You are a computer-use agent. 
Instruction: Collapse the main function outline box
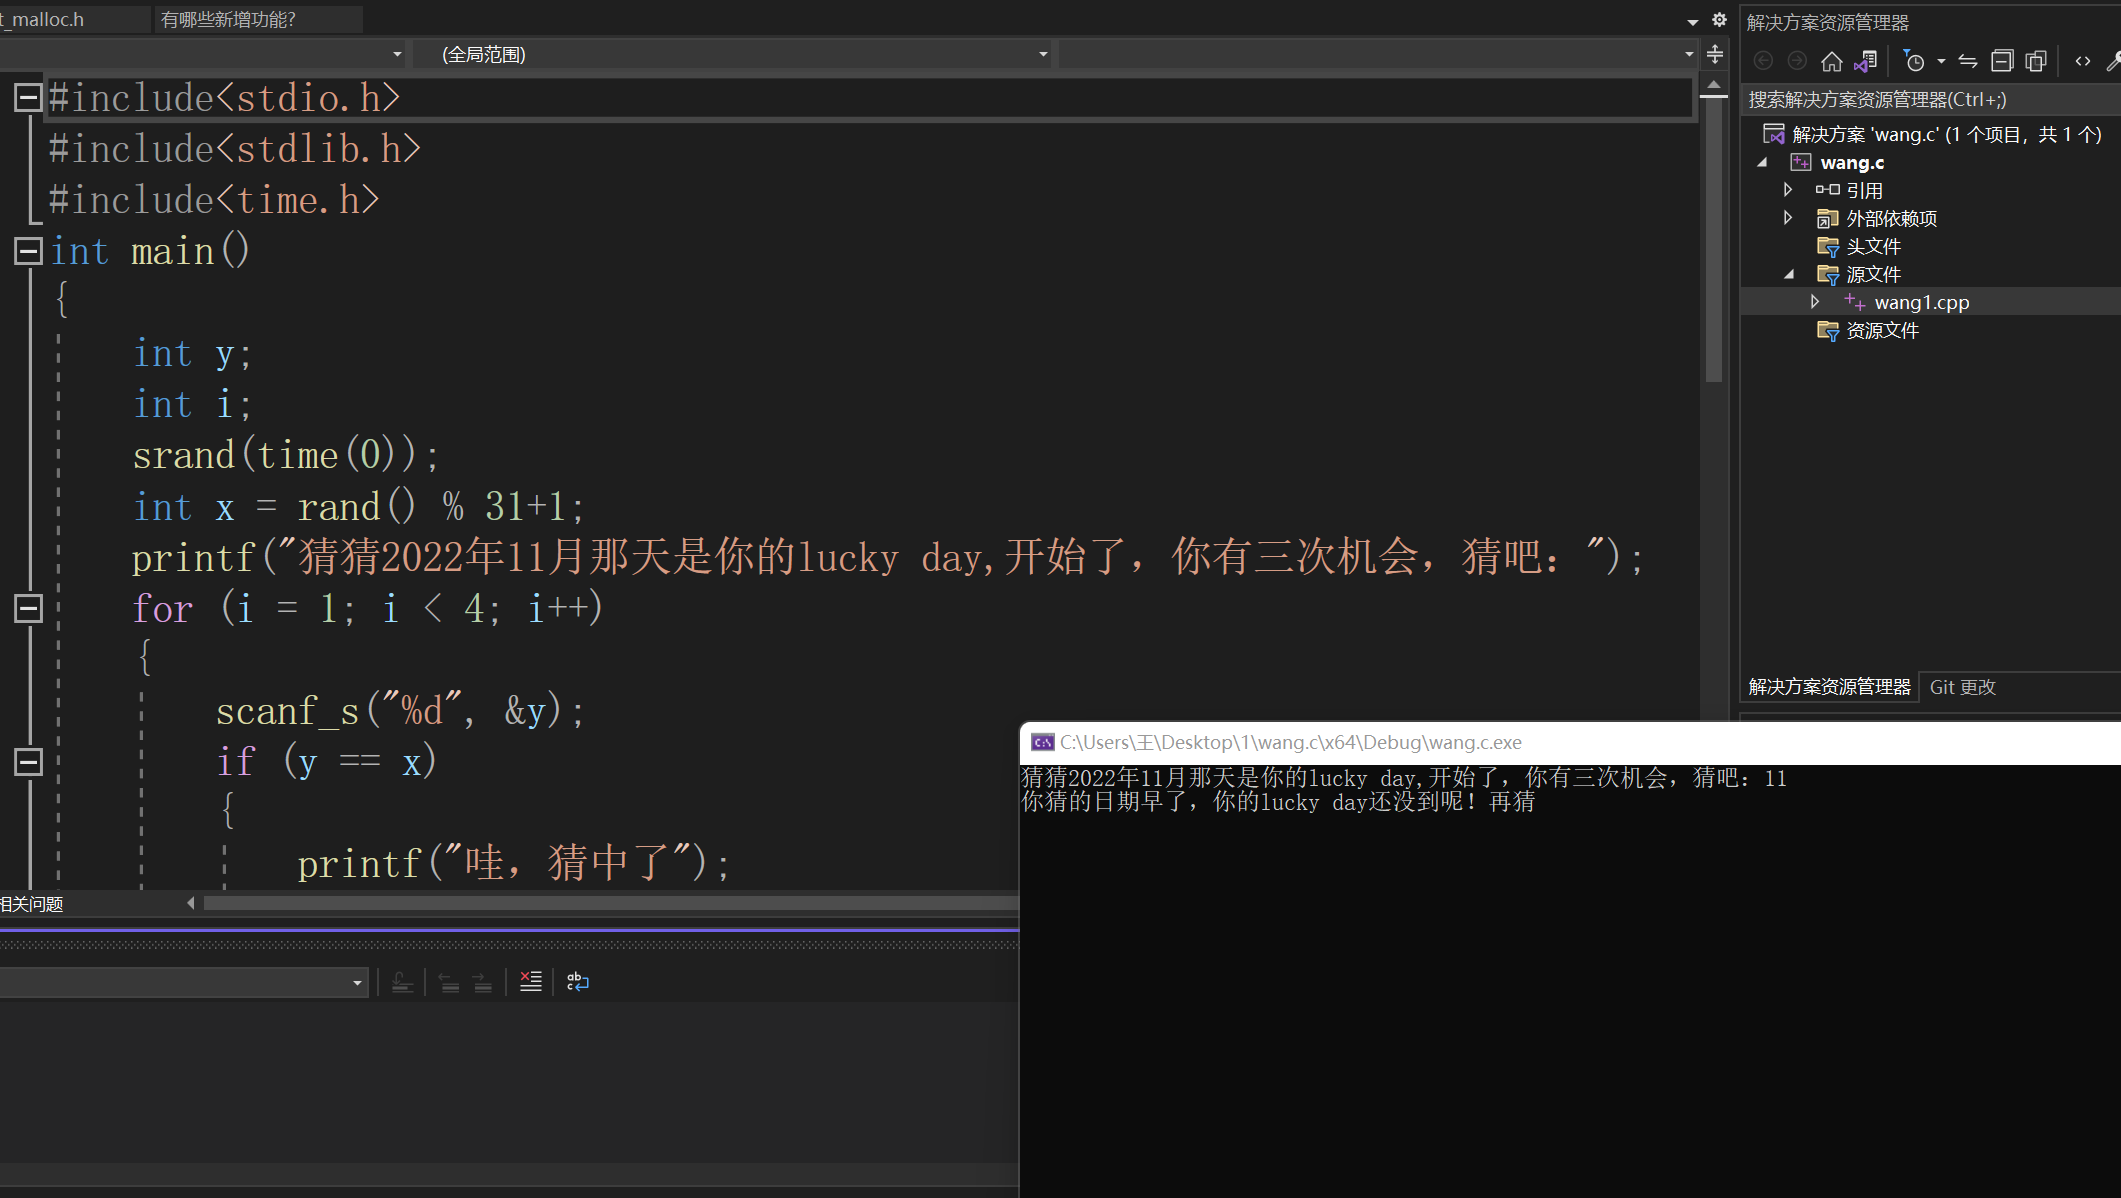click(x=28, y=251)
